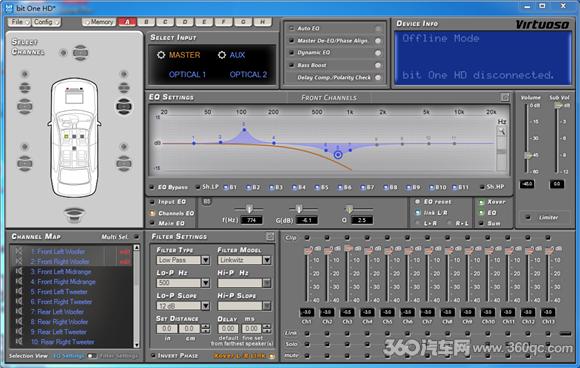This screenshot has width=580, height=368.
Task: Toggle Selection View between EQ and Filter Settings
Action: tap(91, 356)
